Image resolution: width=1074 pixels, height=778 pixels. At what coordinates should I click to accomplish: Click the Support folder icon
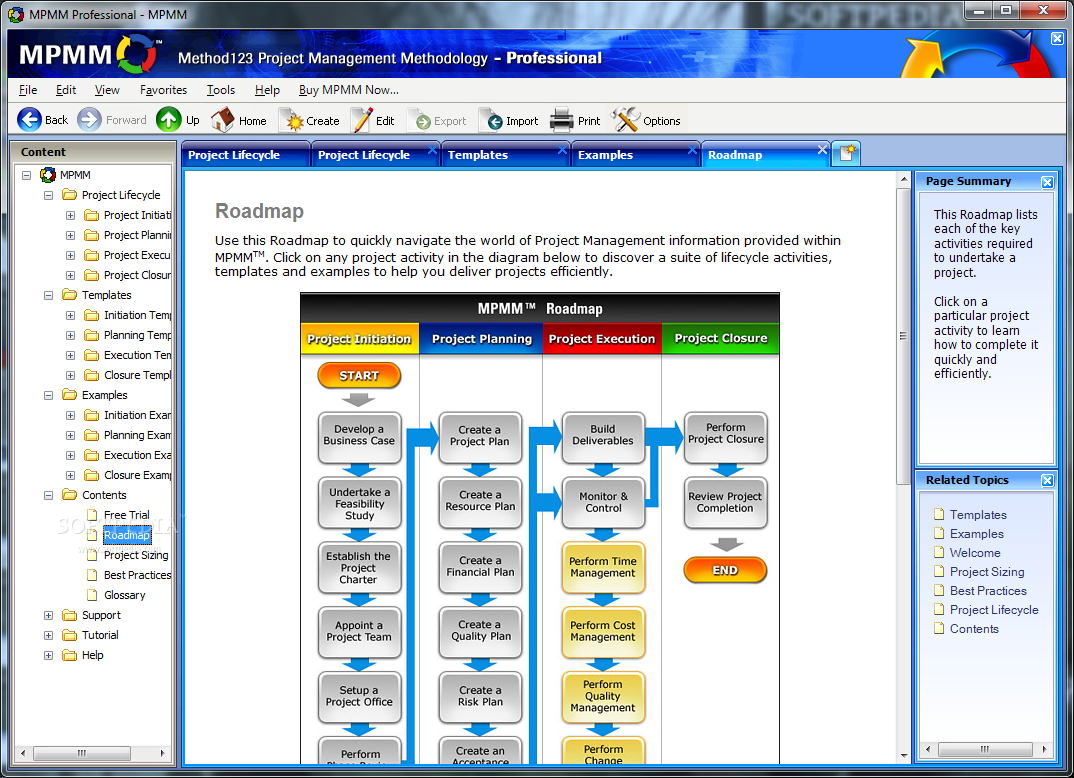(x=69, y=615)
